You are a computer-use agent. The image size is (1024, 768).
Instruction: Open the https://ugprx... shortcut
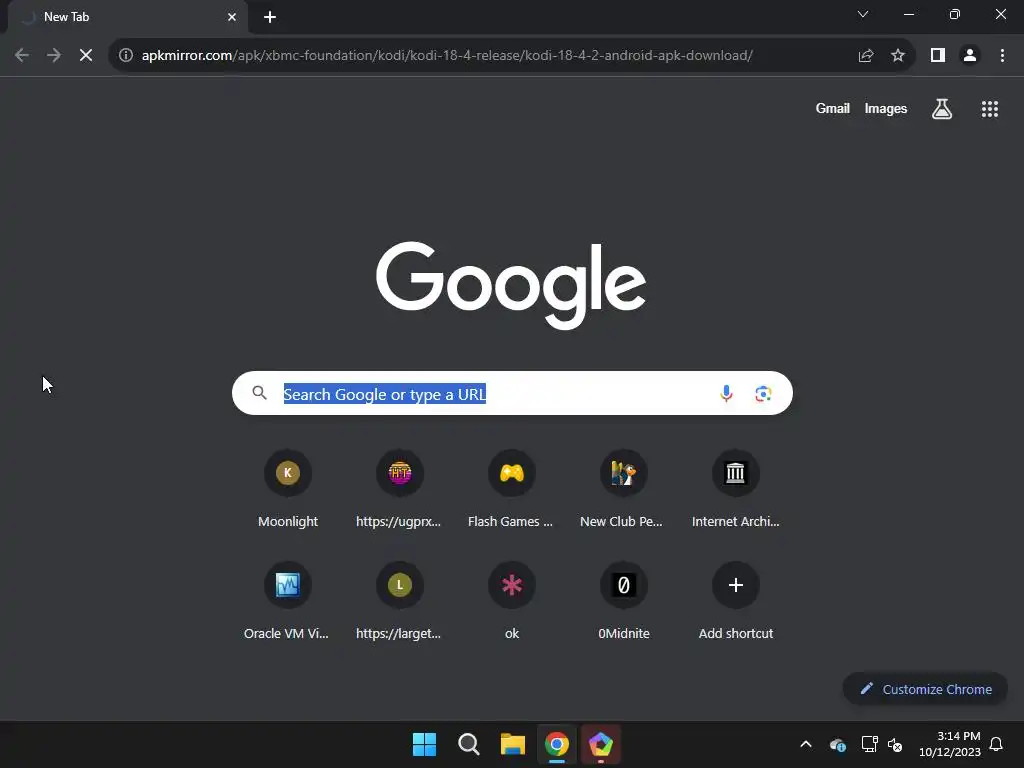point(400,489)
